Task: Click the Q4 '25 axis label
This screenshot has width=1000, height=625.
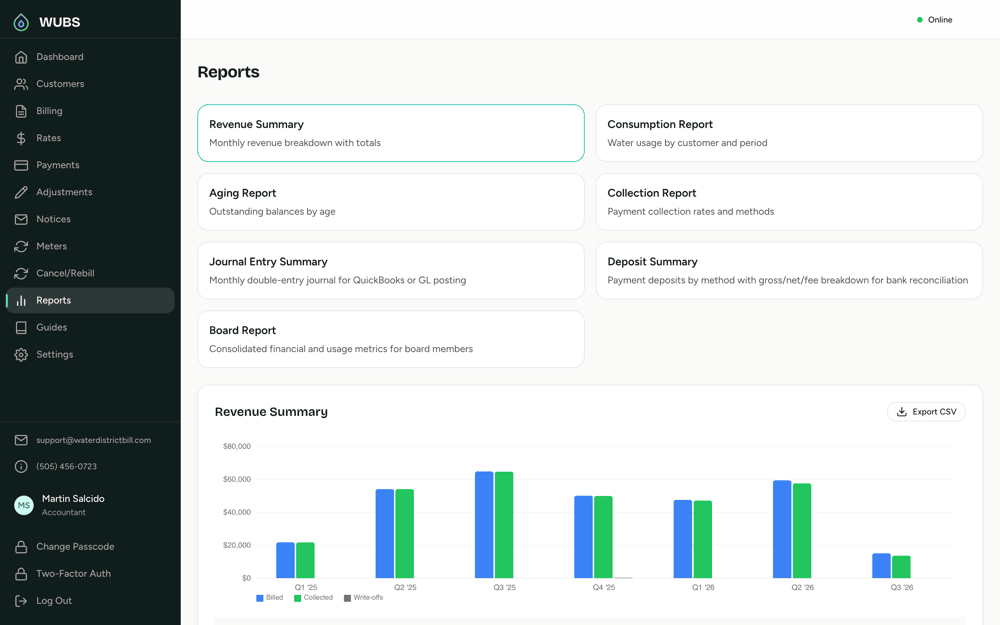Action: pos(603,587)
